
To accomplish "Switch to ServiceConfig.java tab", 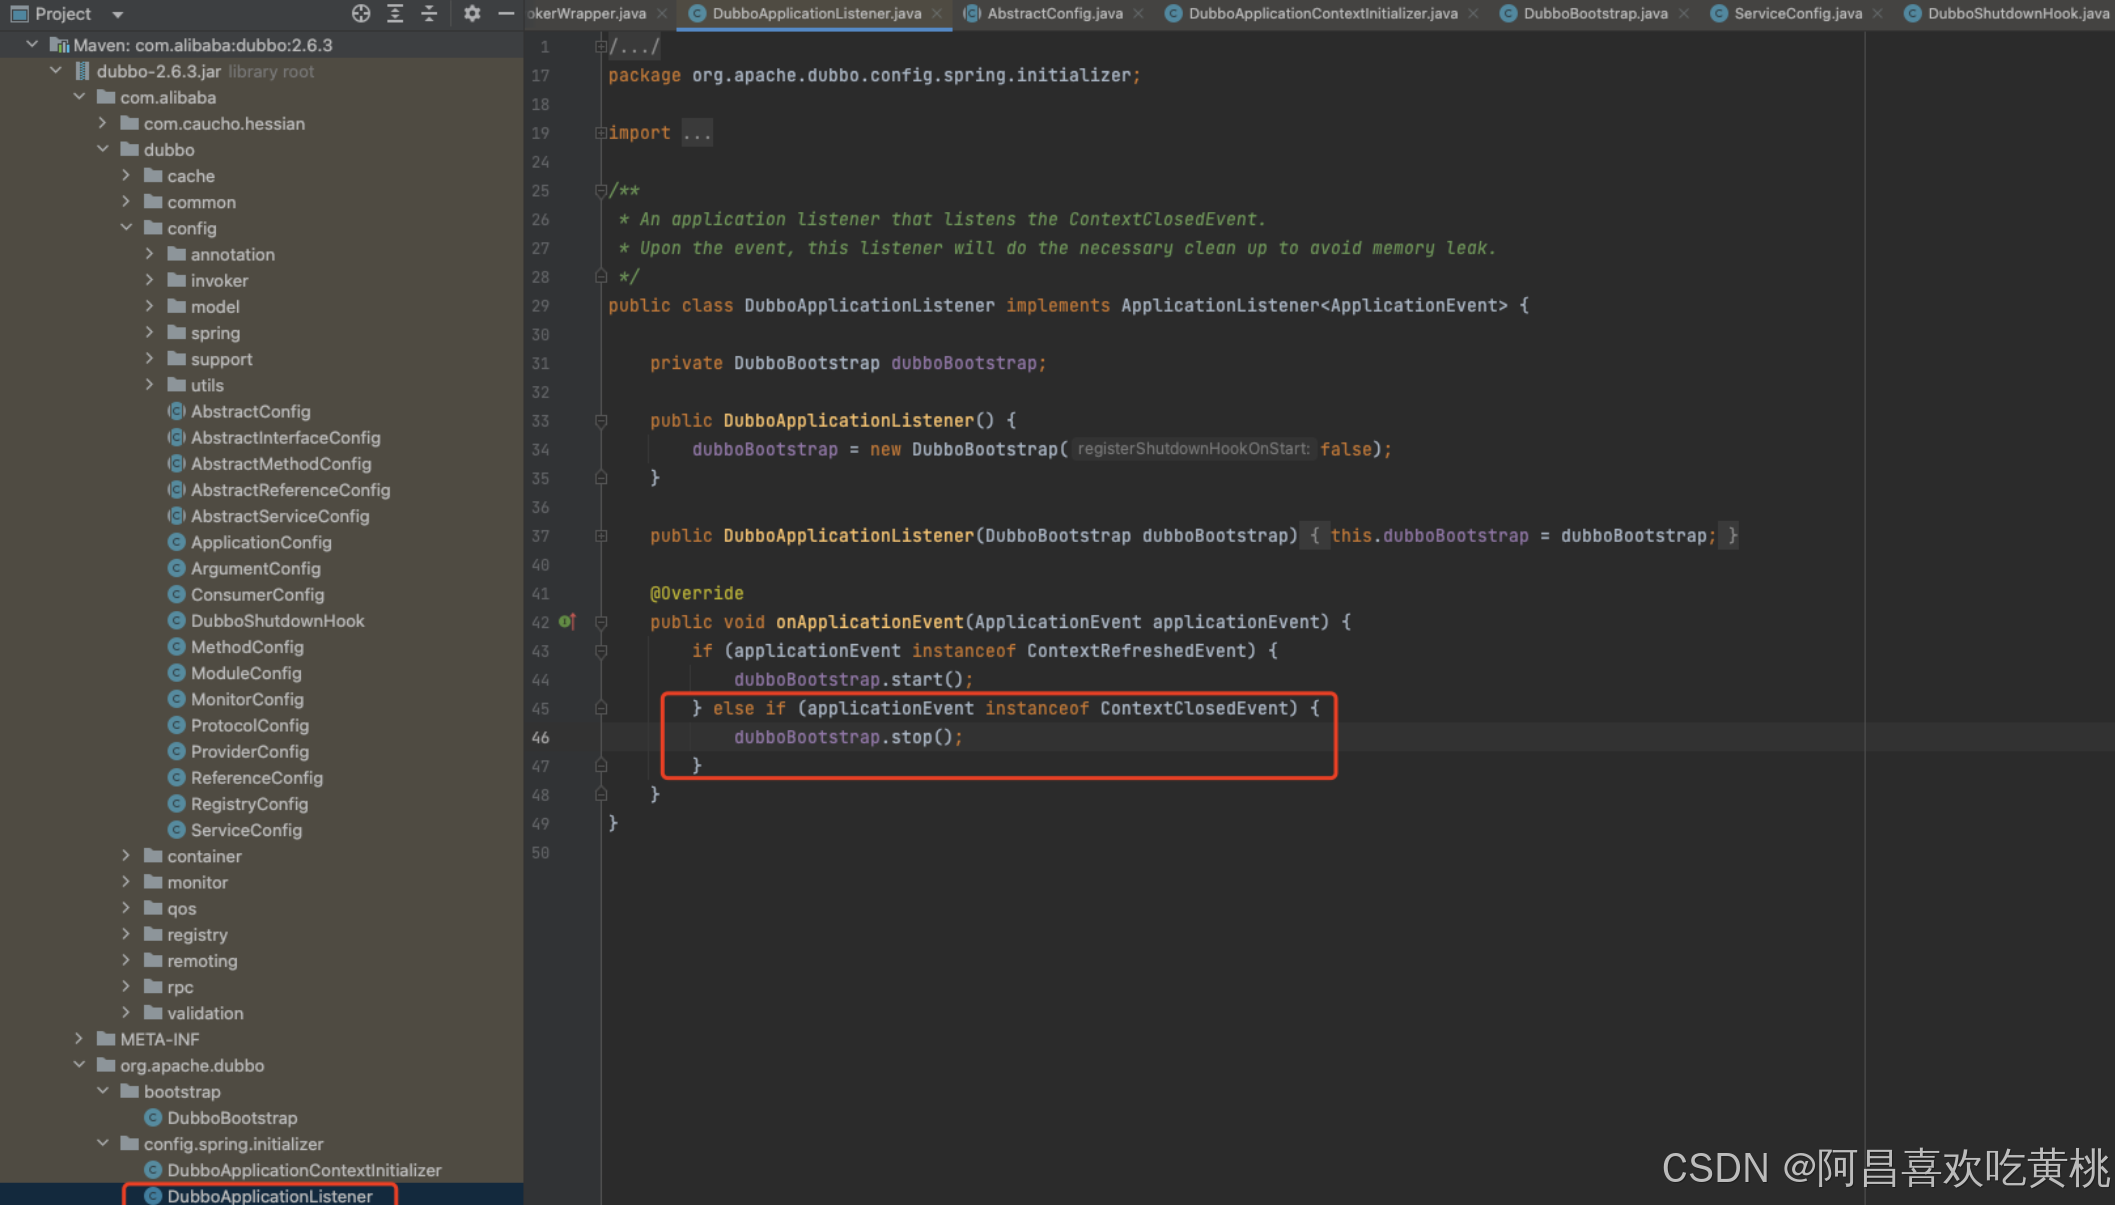I will pyautogui.click(x=1798, y=13).
